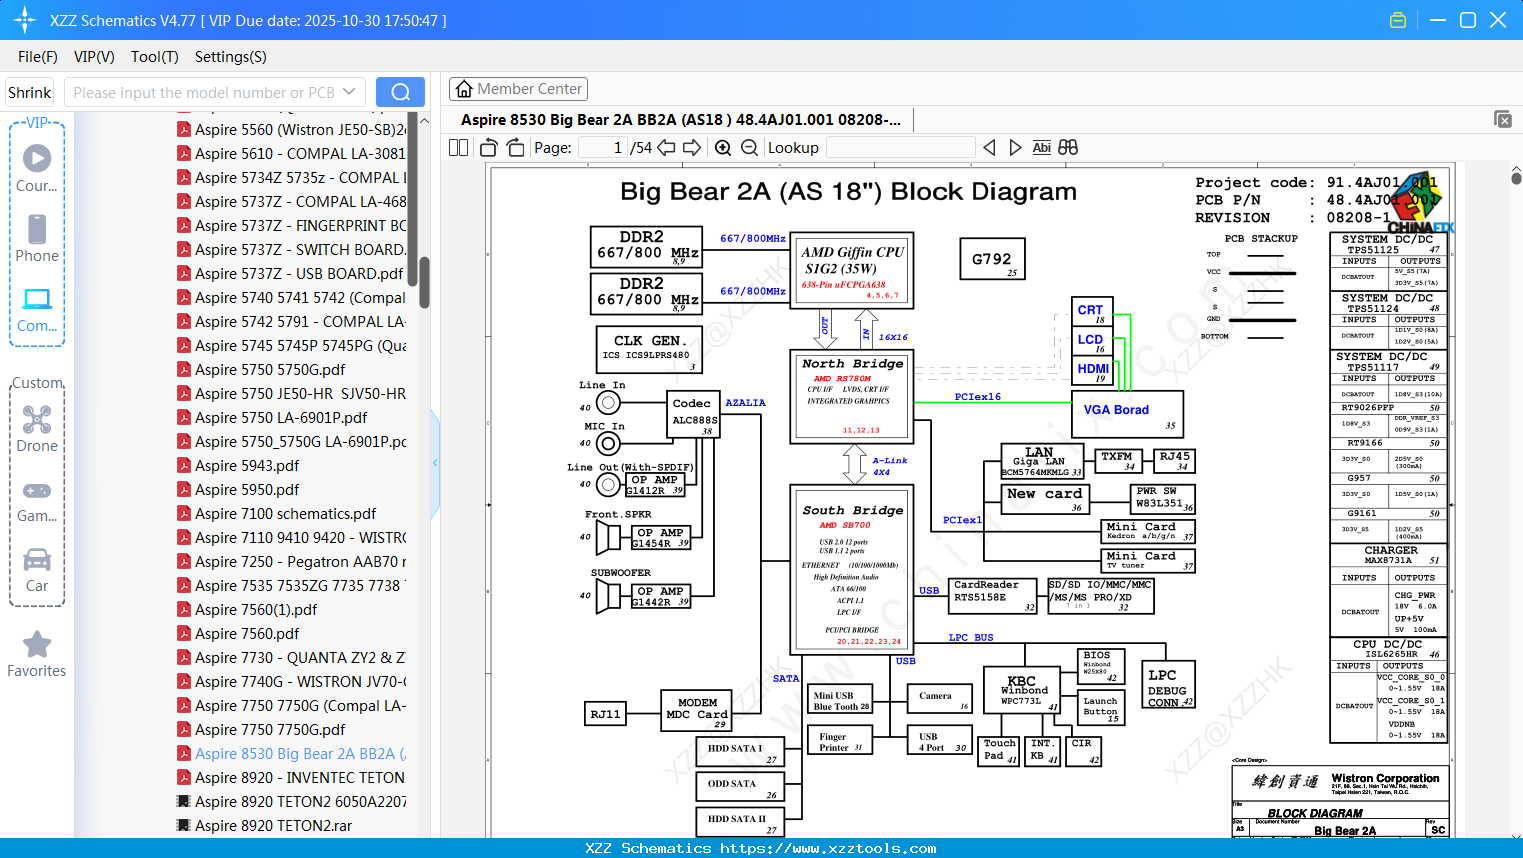Open the VIP(V) menu
This screenshot has height=858, width=1523.
(x=94, y=57)
